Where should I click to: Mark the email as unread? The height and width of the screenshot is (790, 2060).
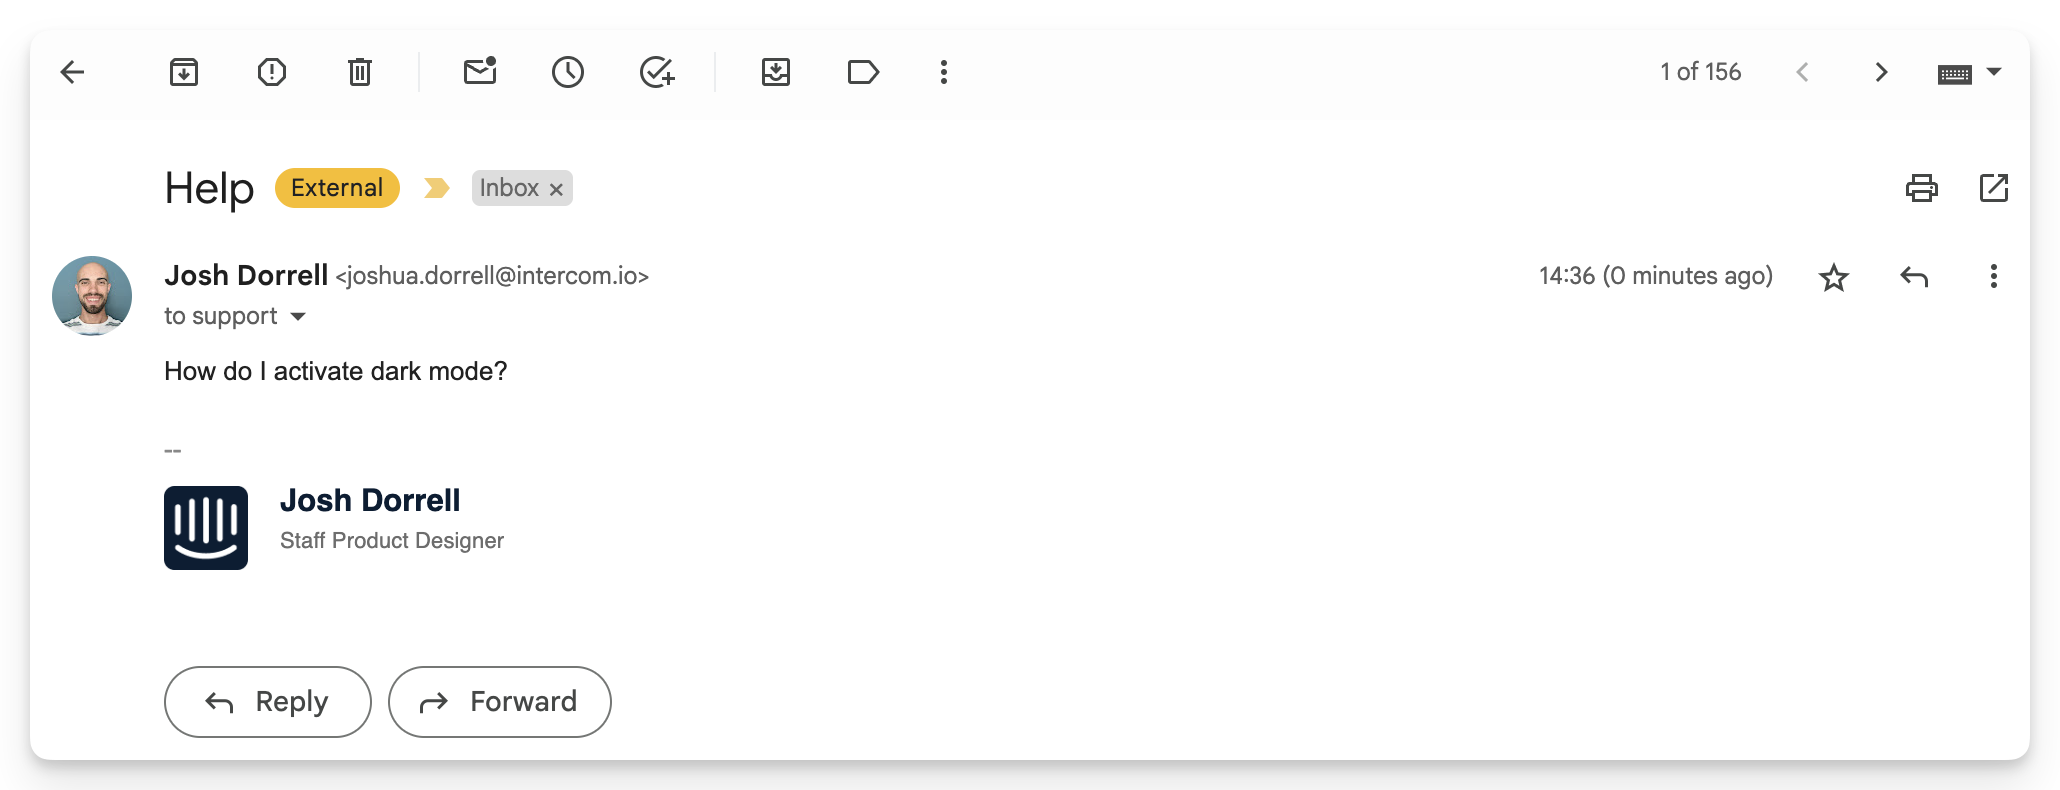coord(480,71)
